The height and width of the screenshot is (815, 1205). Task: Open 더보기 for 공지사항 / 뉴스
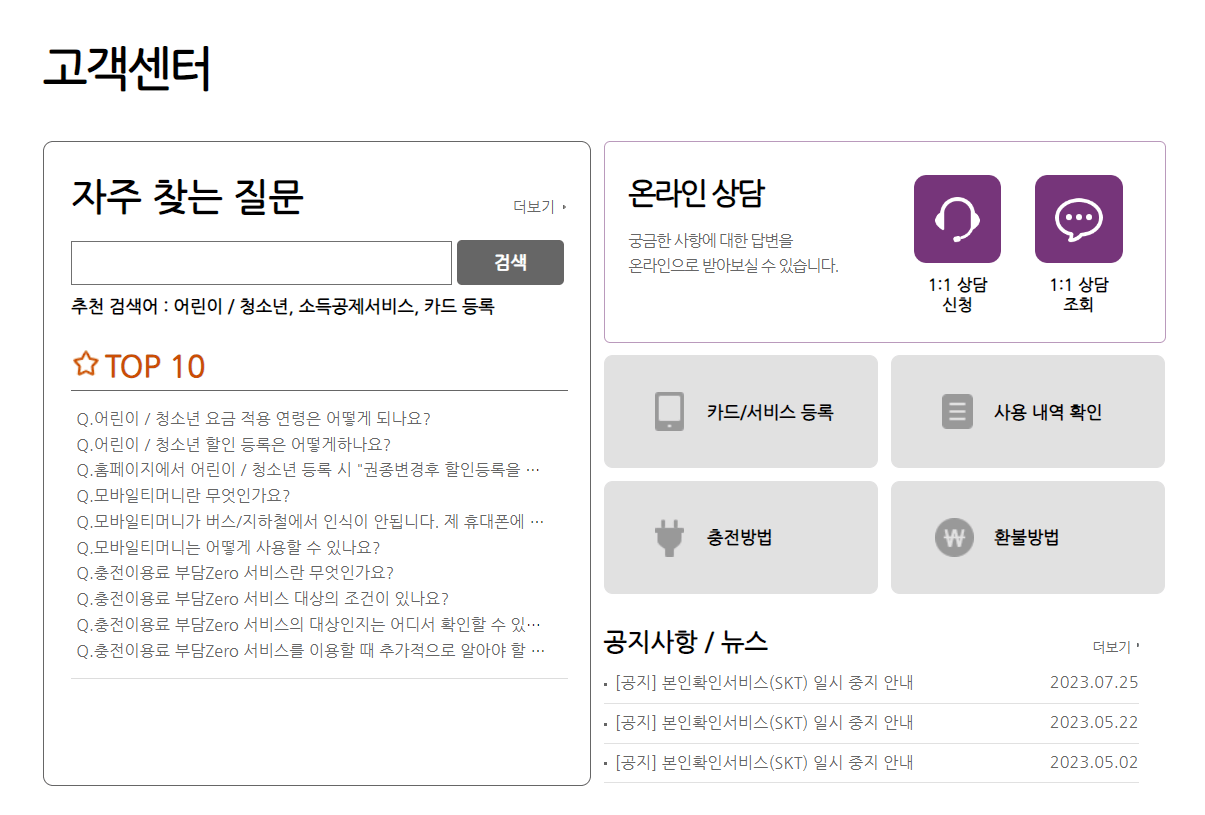(1115, 647)
